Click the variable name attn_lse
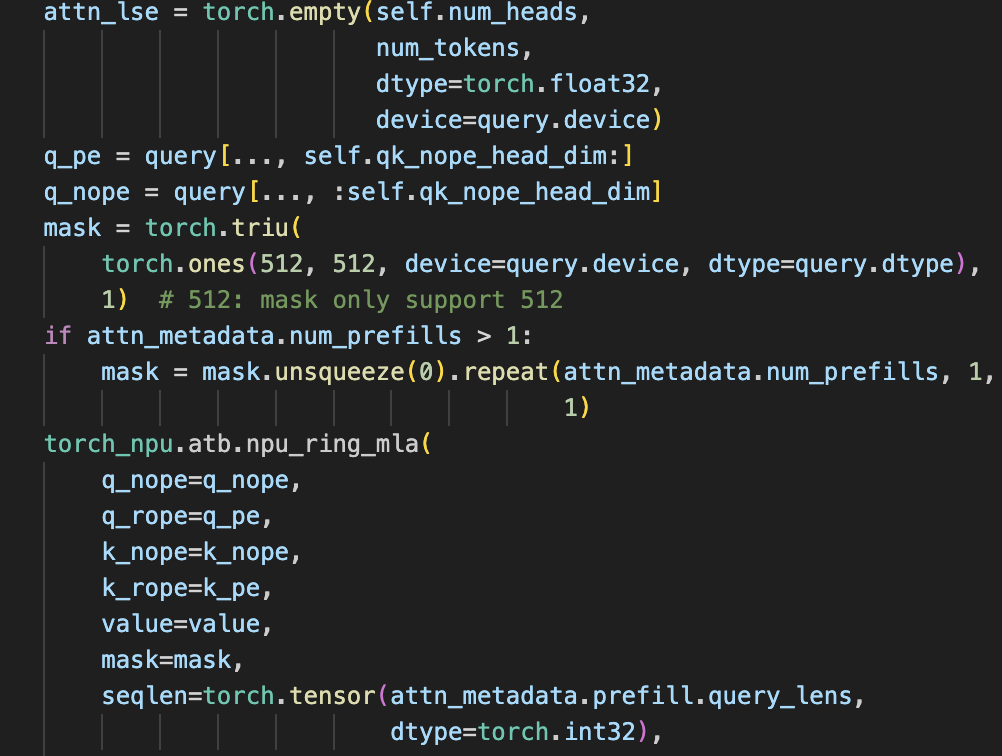The height and width of the screenshot is (756, 1002). coord(101,12)
